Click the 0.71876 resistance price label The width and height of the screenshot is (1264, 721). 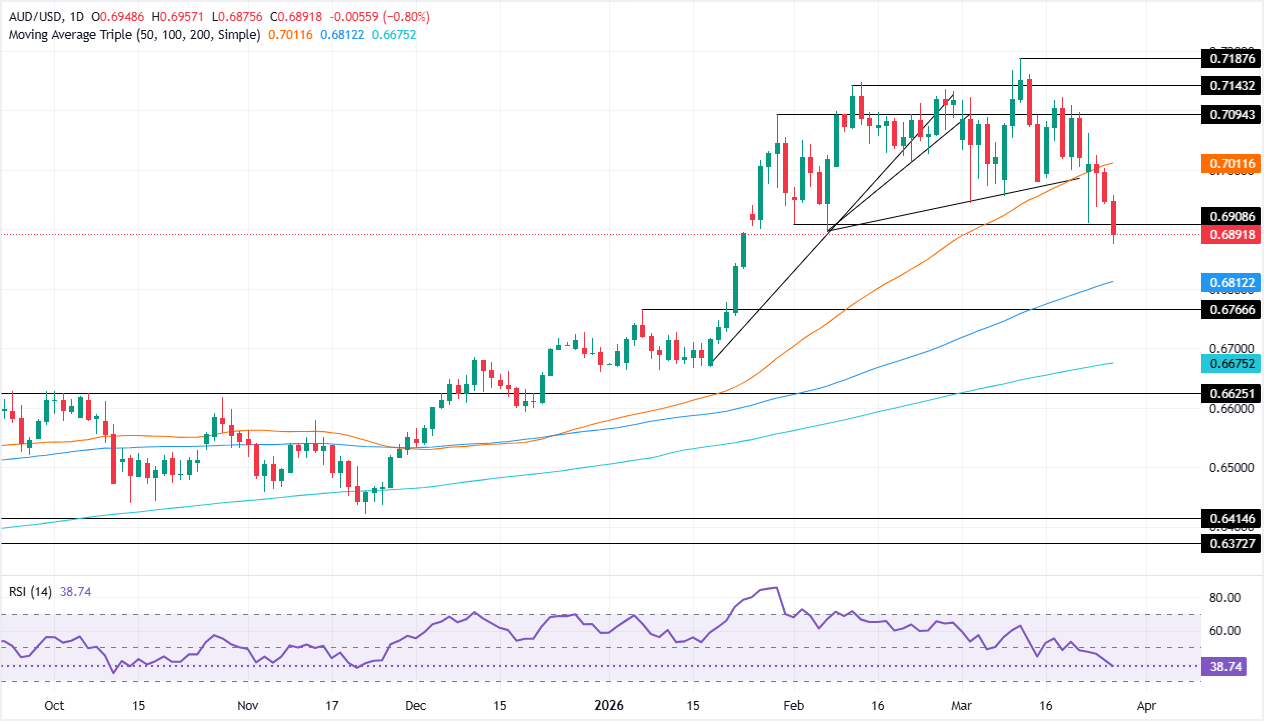tap(1230, 60)
